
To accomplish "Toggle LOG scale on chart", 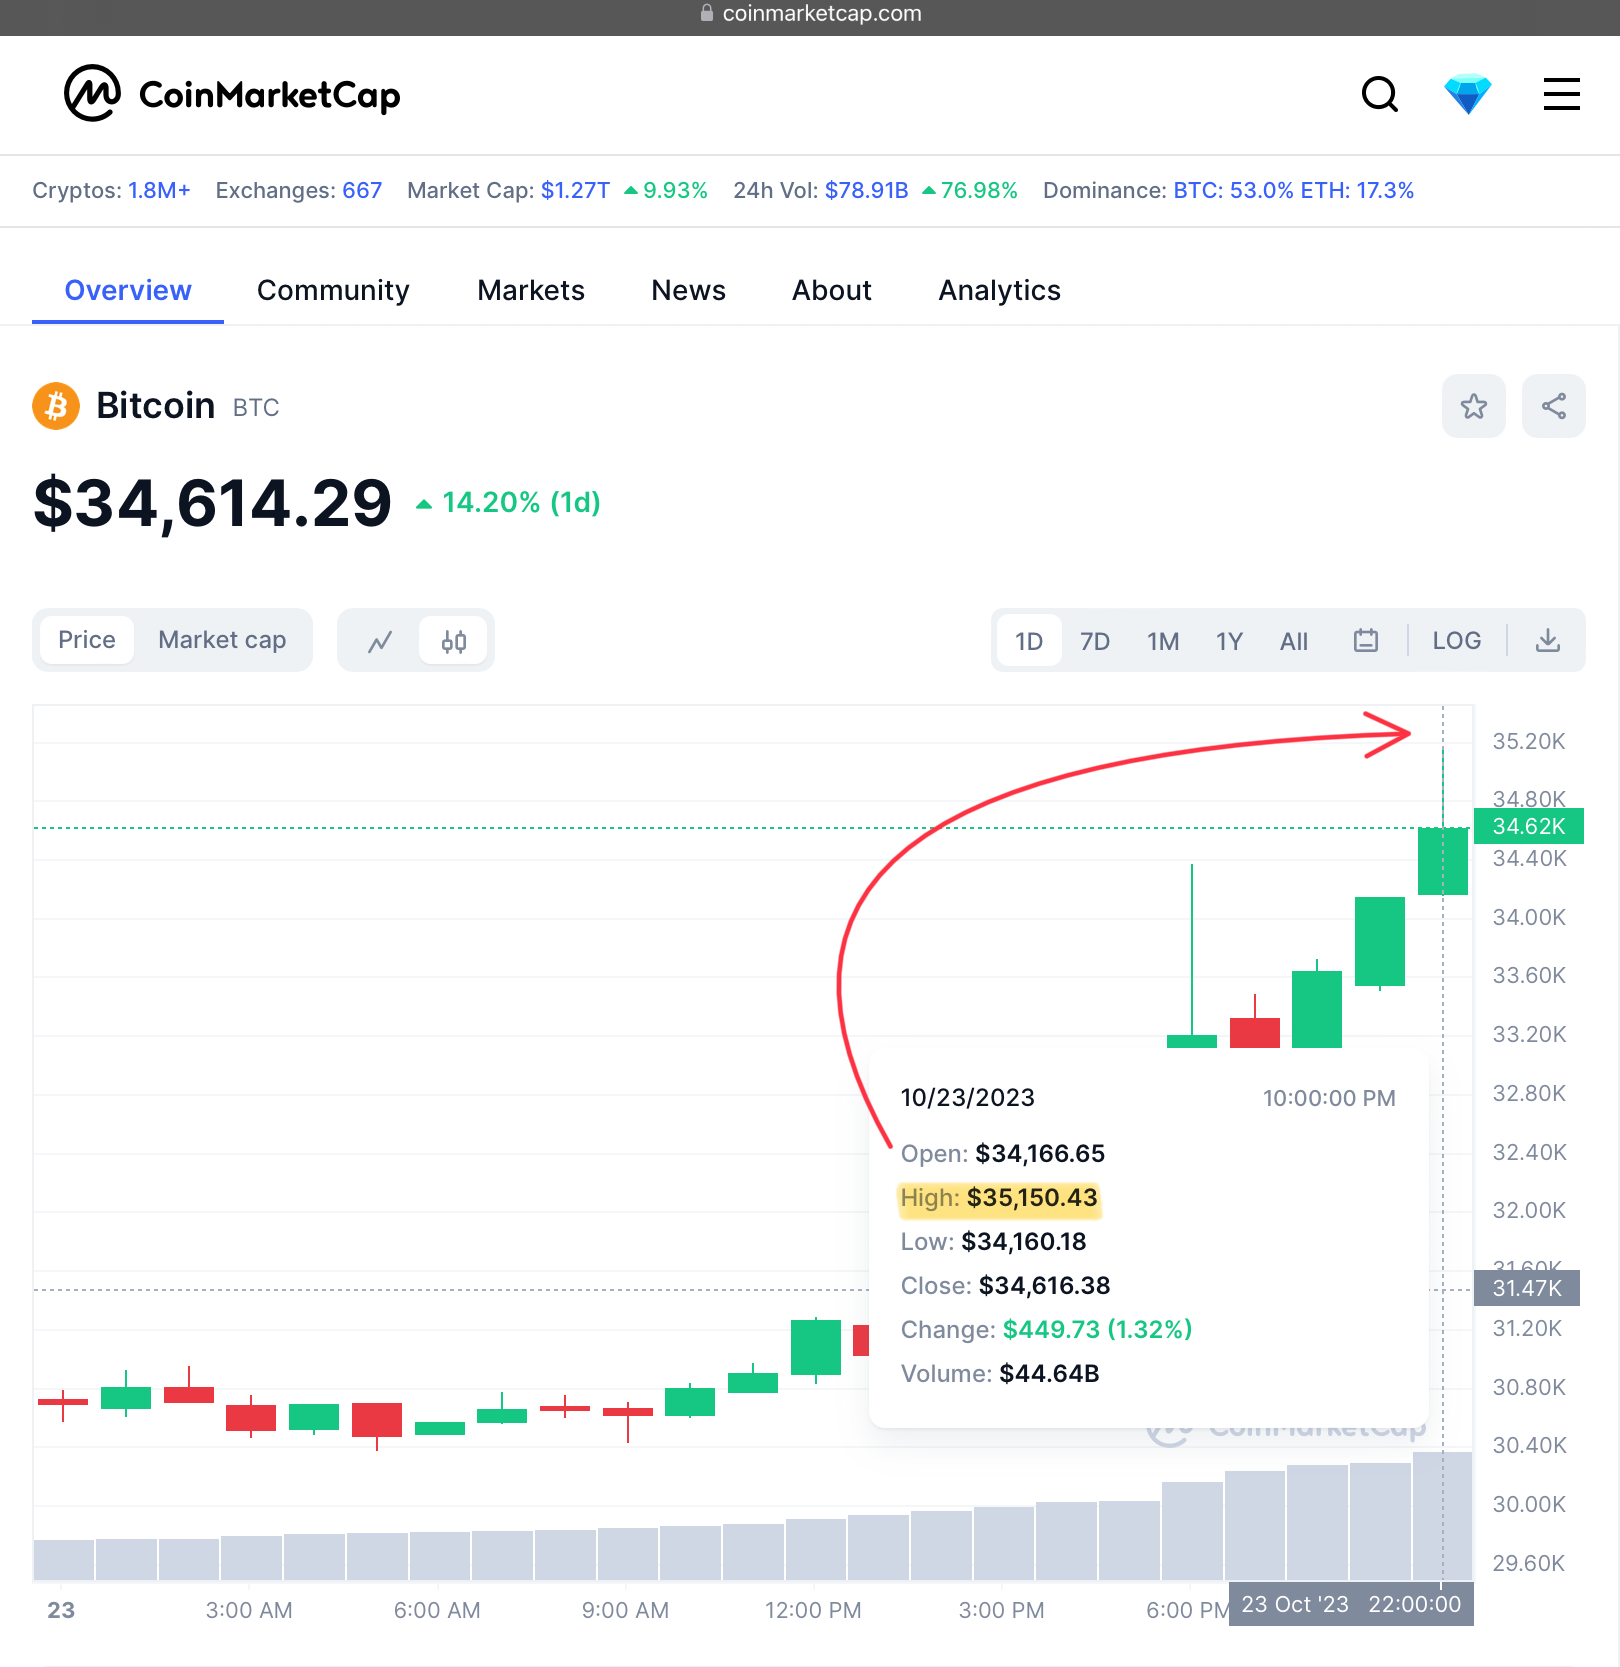I will click(1456, 641).
